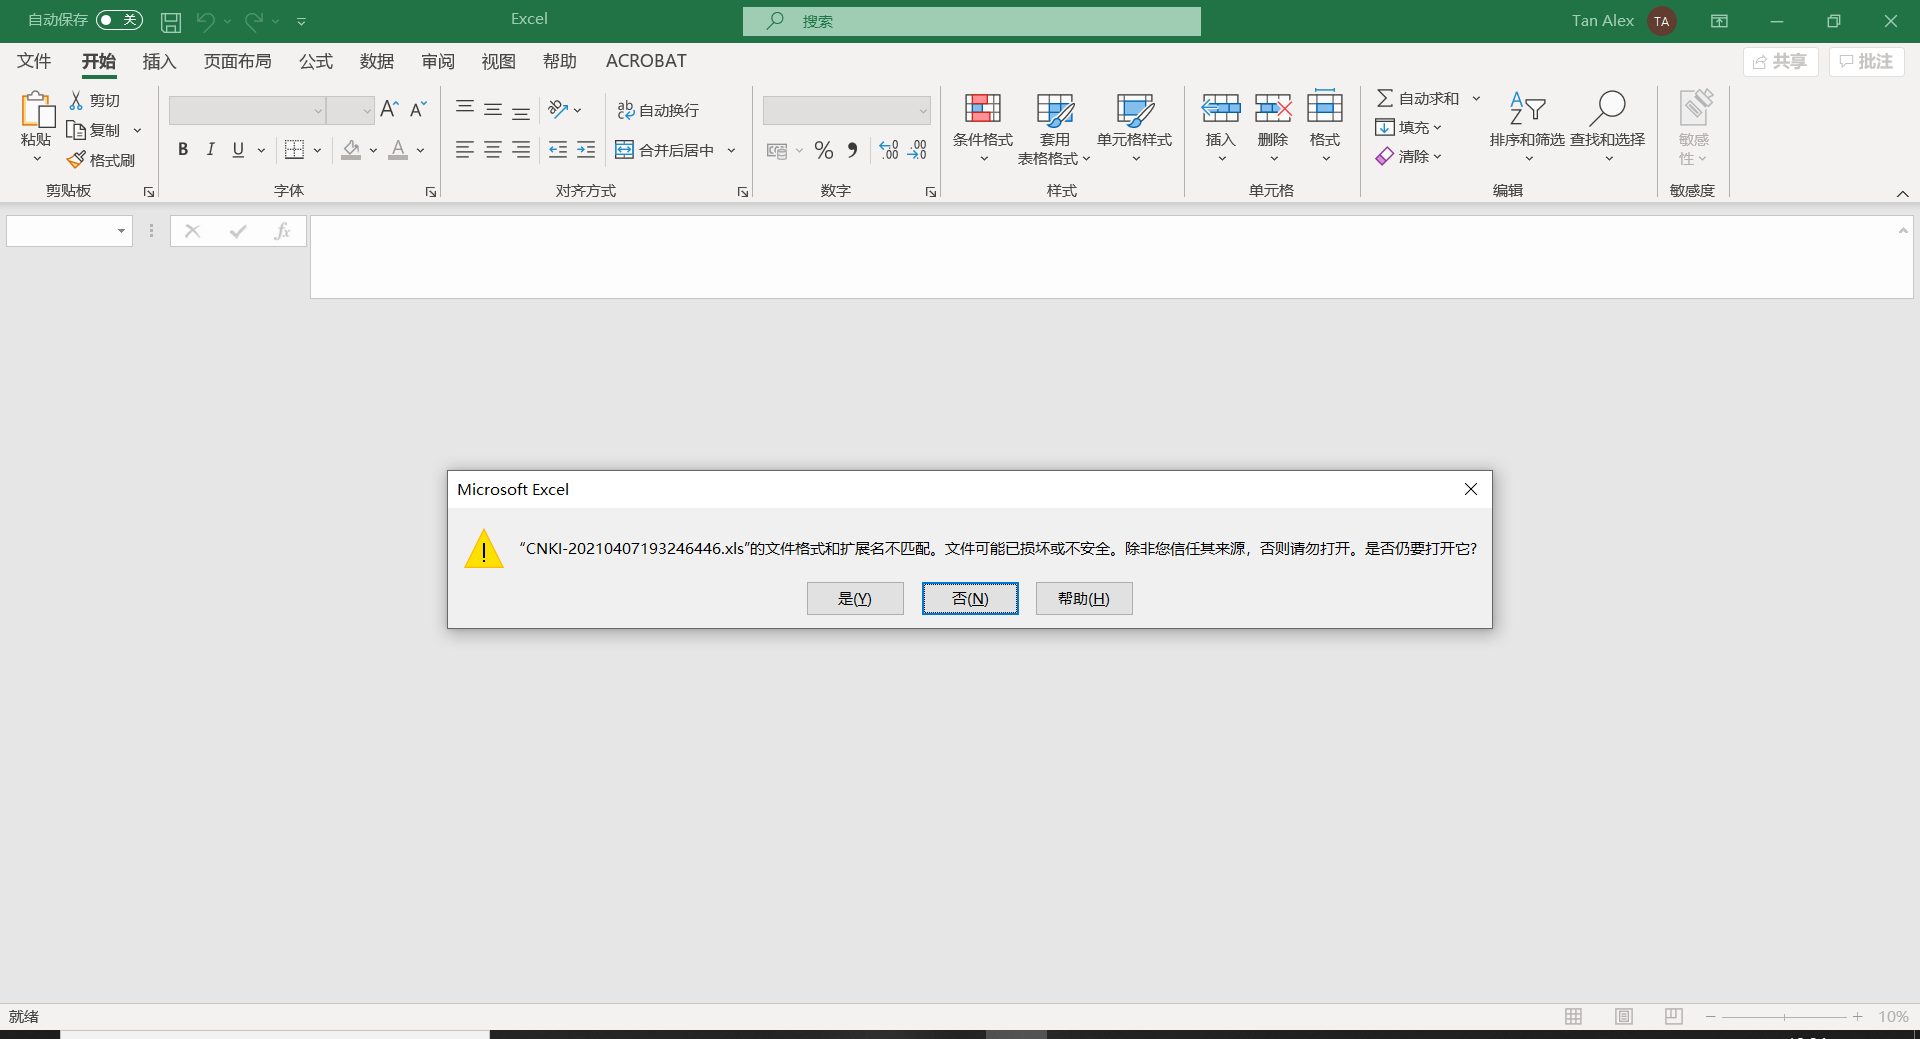Open the Fill 填充 dropdown
The image size is (1920, 1039).
(x=1408, y=127)
